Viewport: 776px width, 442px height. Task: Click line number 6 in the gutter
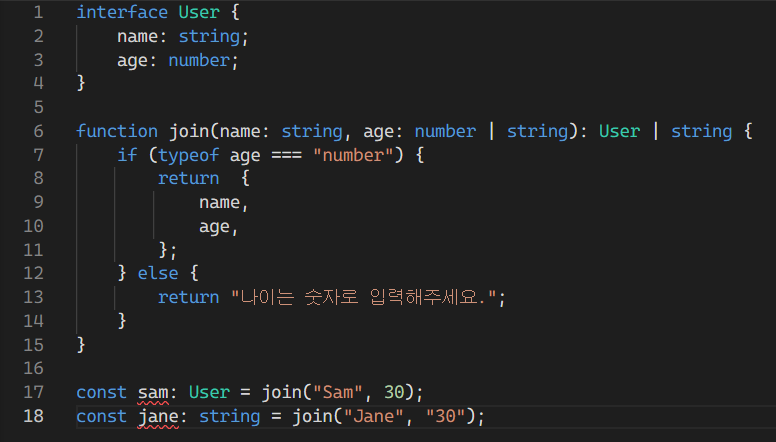[x=39, y=131]
